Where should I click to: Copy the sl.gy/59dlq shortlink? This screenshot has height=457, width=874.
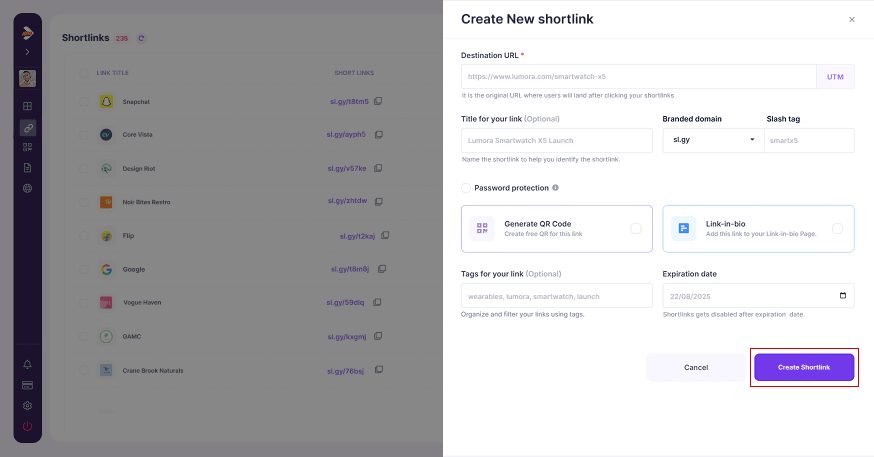coord(377,302)
